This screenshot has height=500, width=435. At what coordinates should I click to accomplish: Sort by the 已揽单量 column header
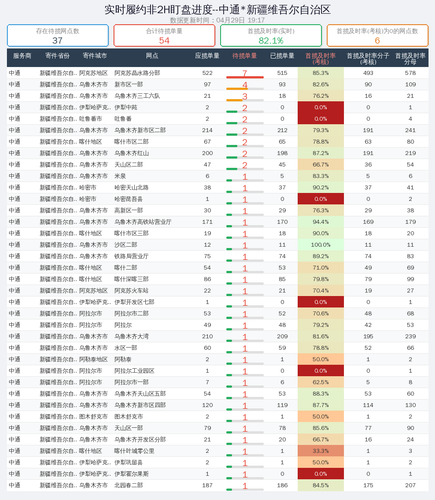282,56
